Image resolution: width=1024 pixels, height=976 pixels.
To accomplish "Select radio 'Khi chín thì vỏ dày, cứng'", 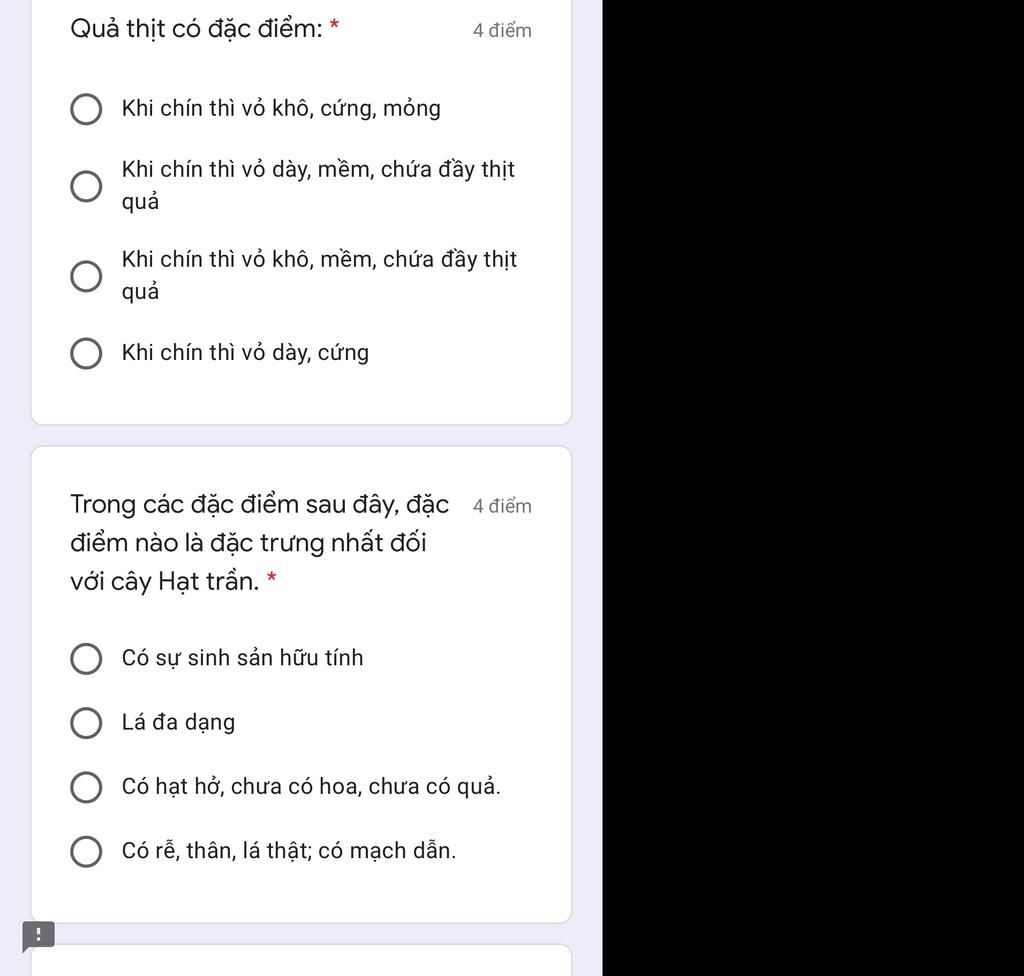I will coord(86,353).
